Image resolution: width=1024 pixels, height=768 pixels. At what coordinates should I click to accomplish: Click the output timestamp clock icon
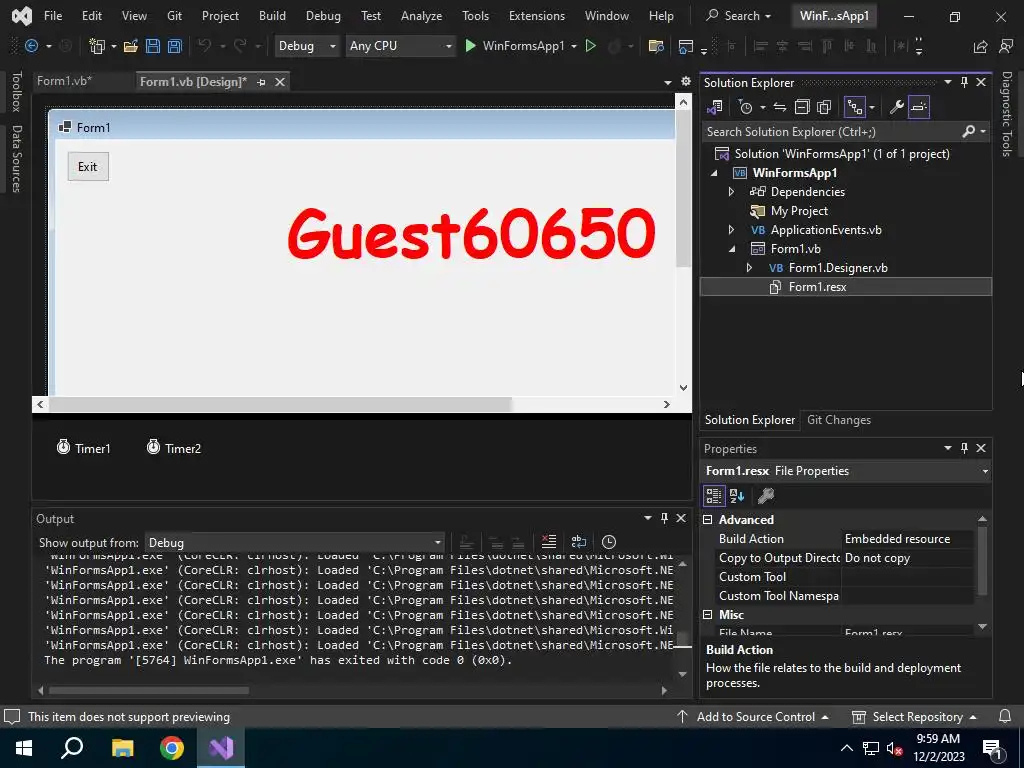pos(609,542)
